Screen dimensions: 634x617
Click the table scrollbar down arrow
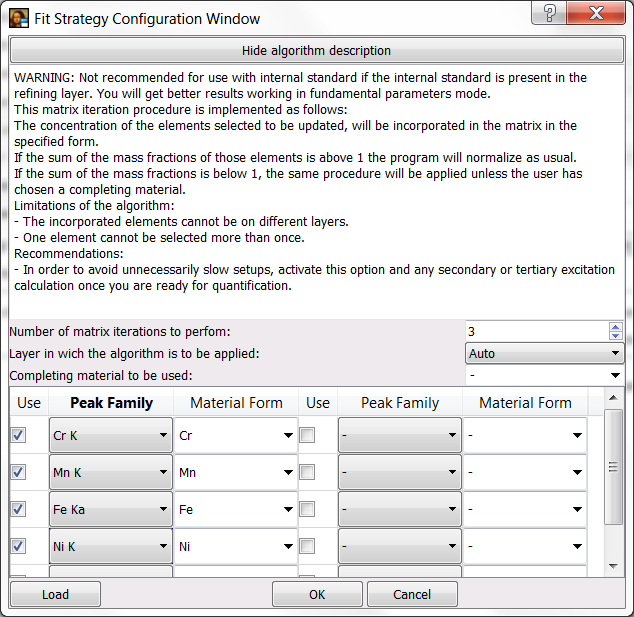(x=614, y=566)
